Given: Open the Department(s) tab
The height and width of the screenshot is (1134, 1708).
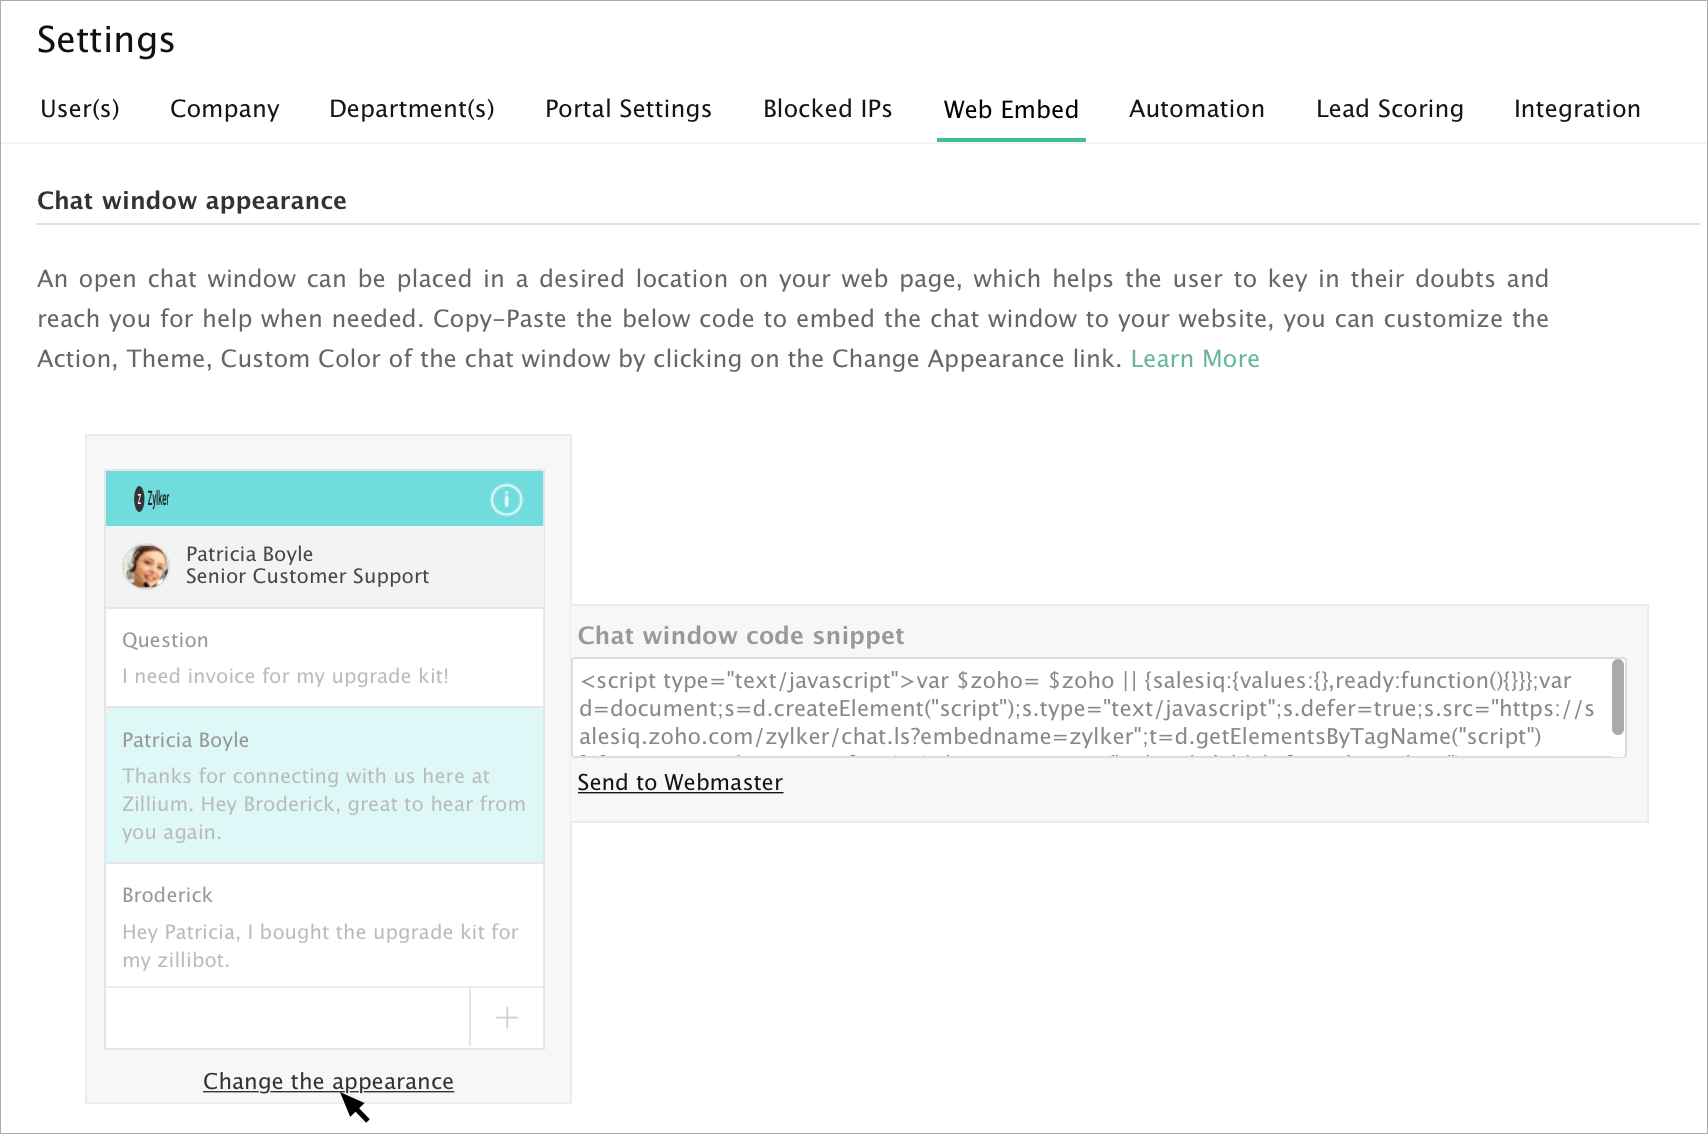Looking at the screenshot, I should [x=411, y=109].
